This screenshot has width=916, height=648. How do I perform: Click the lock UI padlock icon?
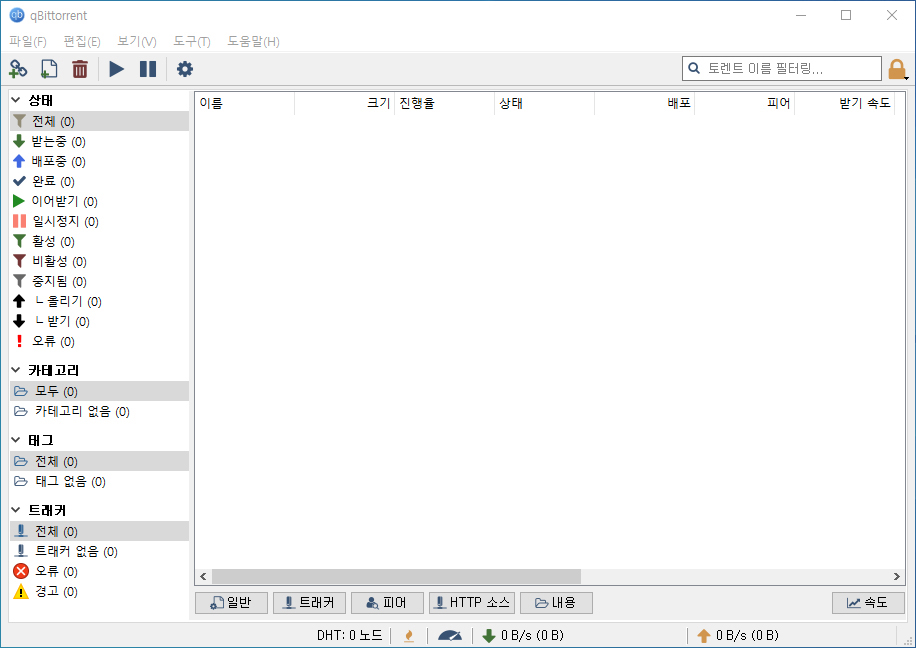[897, 70]
